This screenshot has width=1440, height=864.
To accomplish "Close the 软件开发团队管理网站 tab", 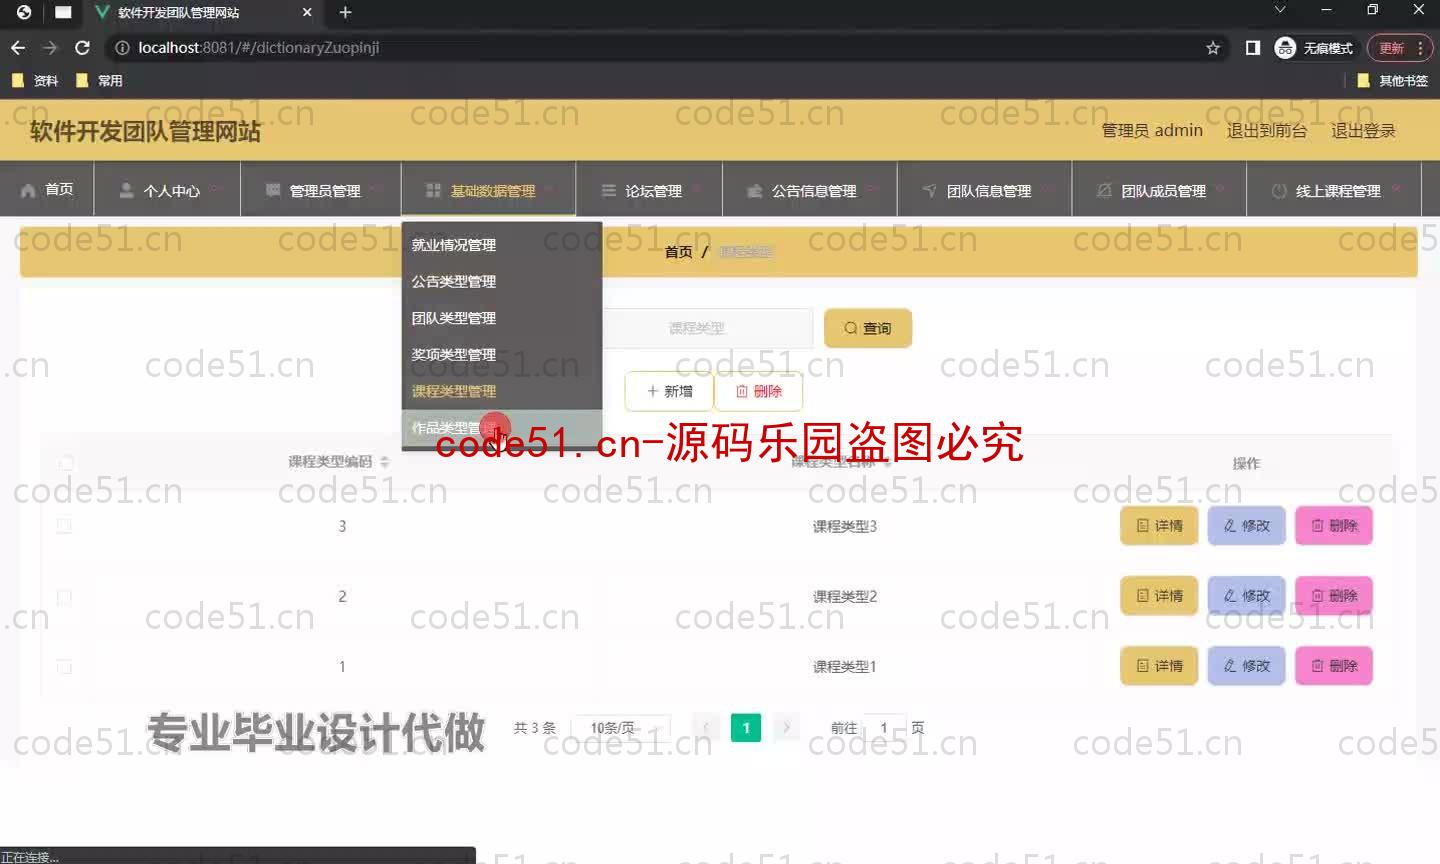I will pos(307,12).
